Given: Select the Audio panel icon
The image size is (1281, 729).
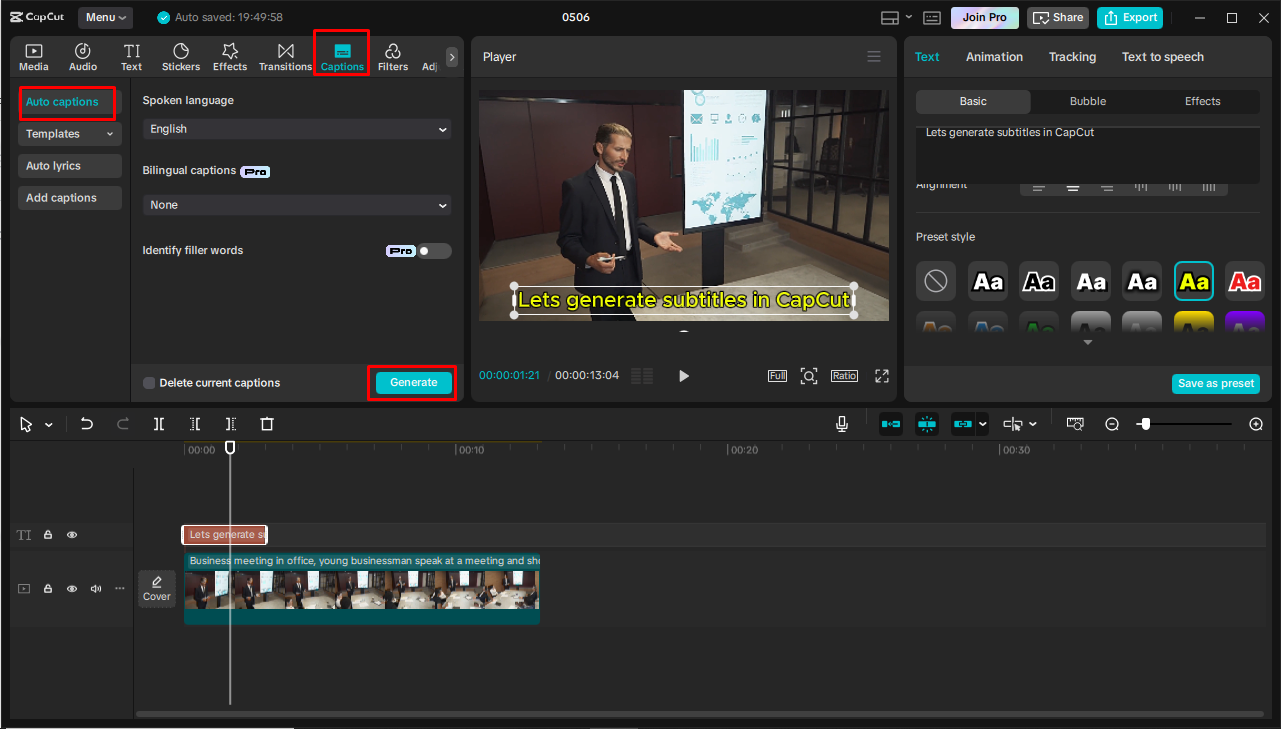Looking at the screenshot, I should pyautogui.click(x=82, y=55).
